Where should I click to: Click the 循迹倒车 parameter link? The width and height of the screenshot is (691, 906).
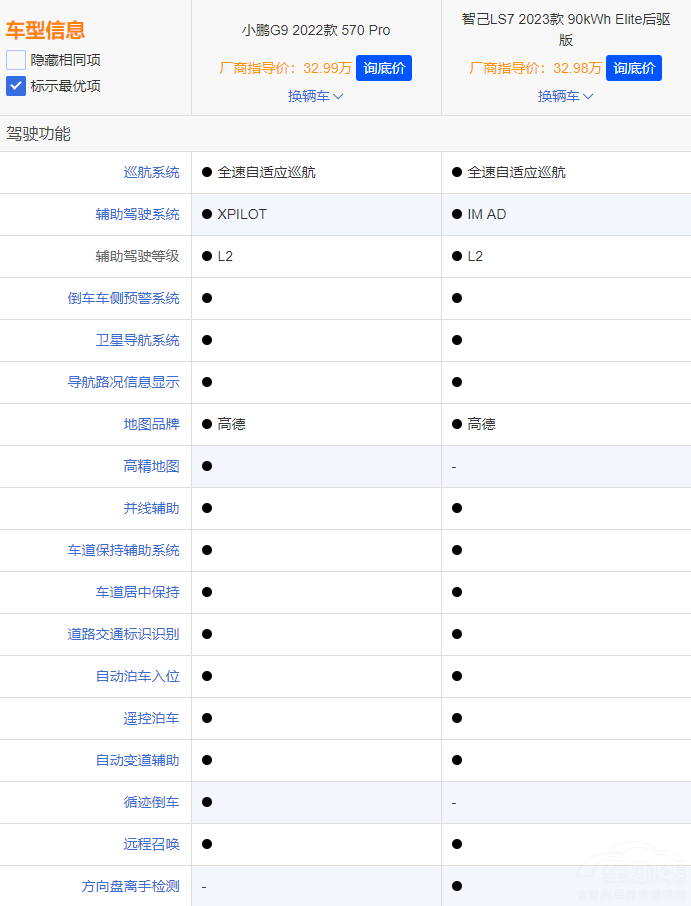click(151, 802)
